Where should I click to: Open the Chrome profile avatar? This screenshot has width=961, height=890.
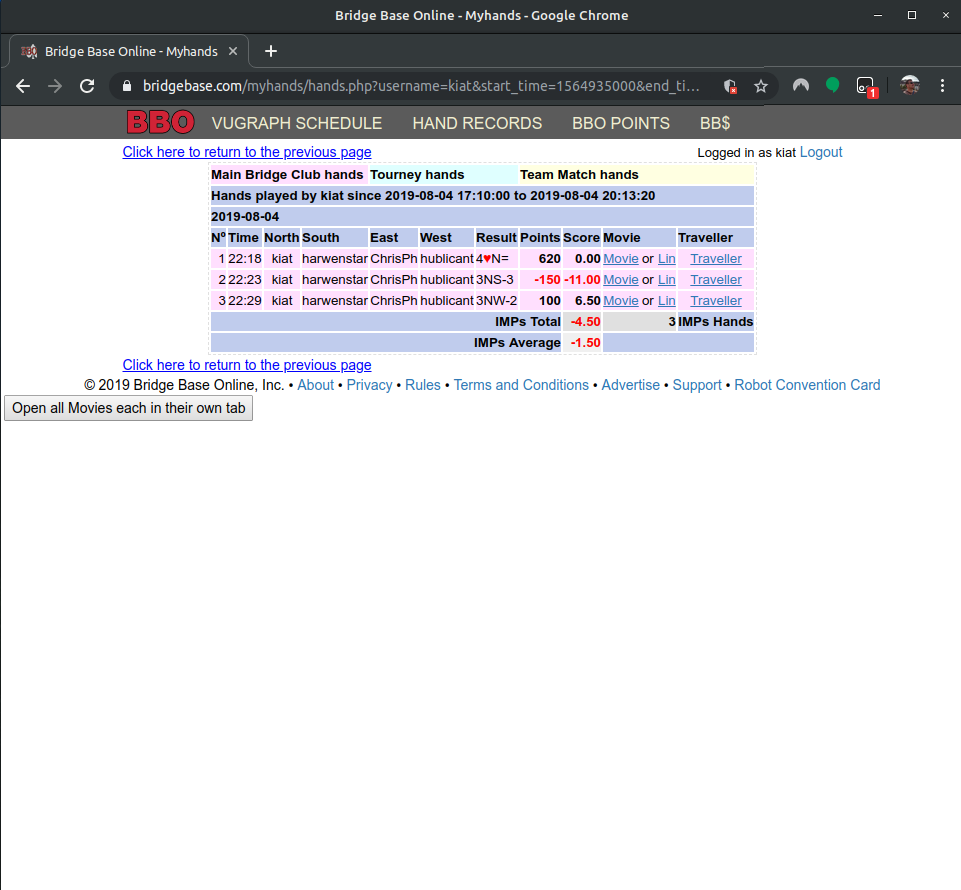click(x=909, y=86)
